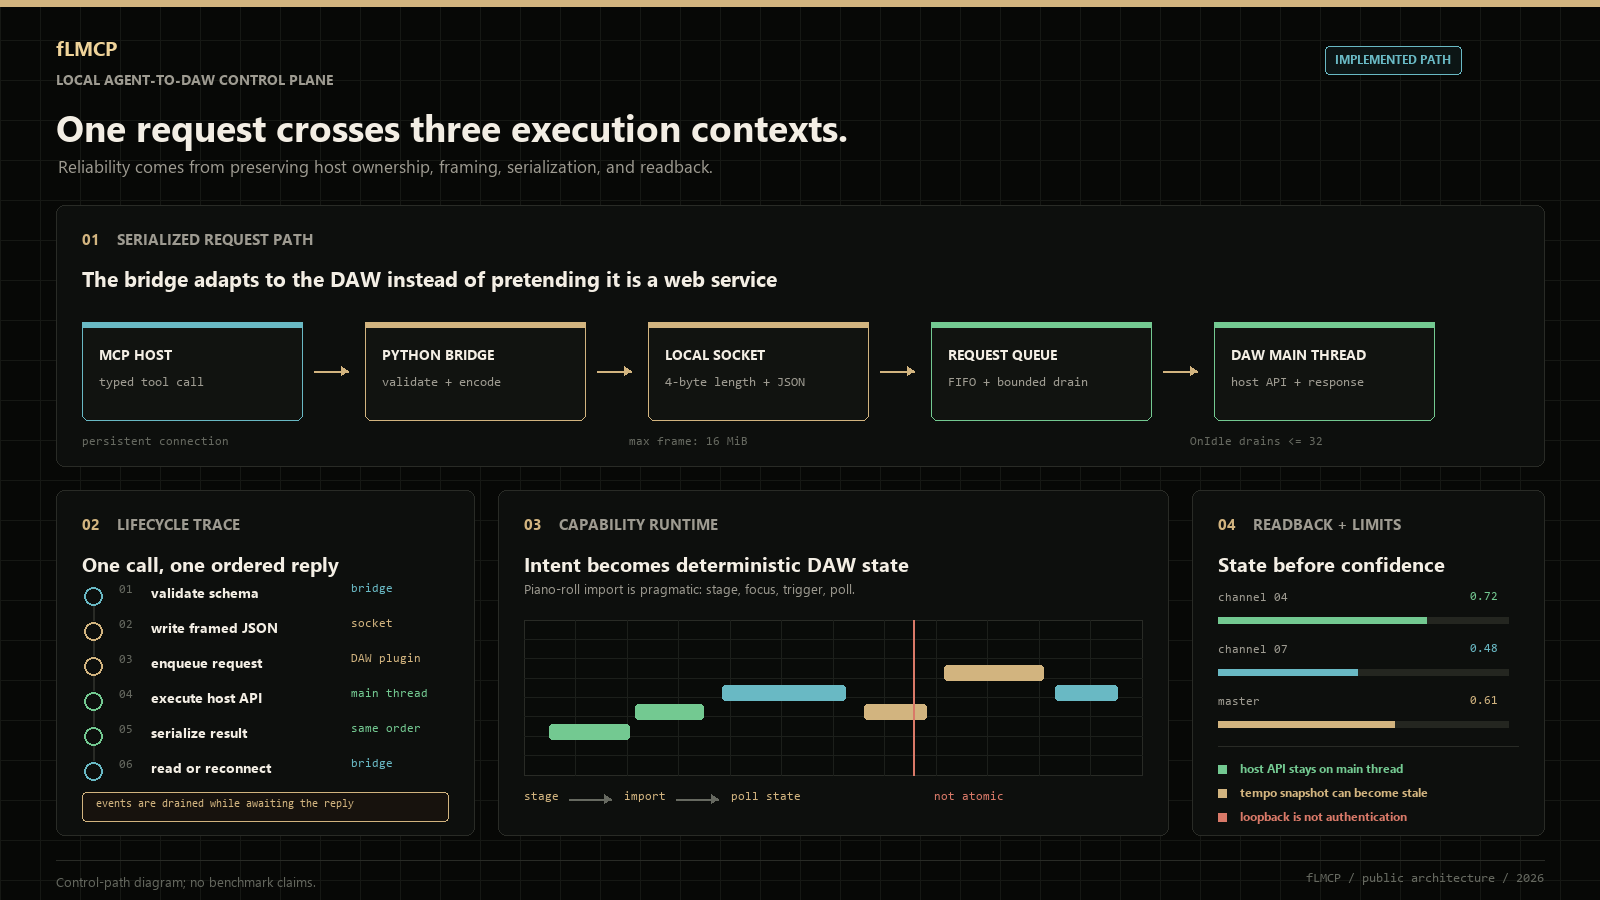Screen dimensions: 1600x900
Task: Pick the circle marker next to serialize result
Action: click(x=93, y=736)
